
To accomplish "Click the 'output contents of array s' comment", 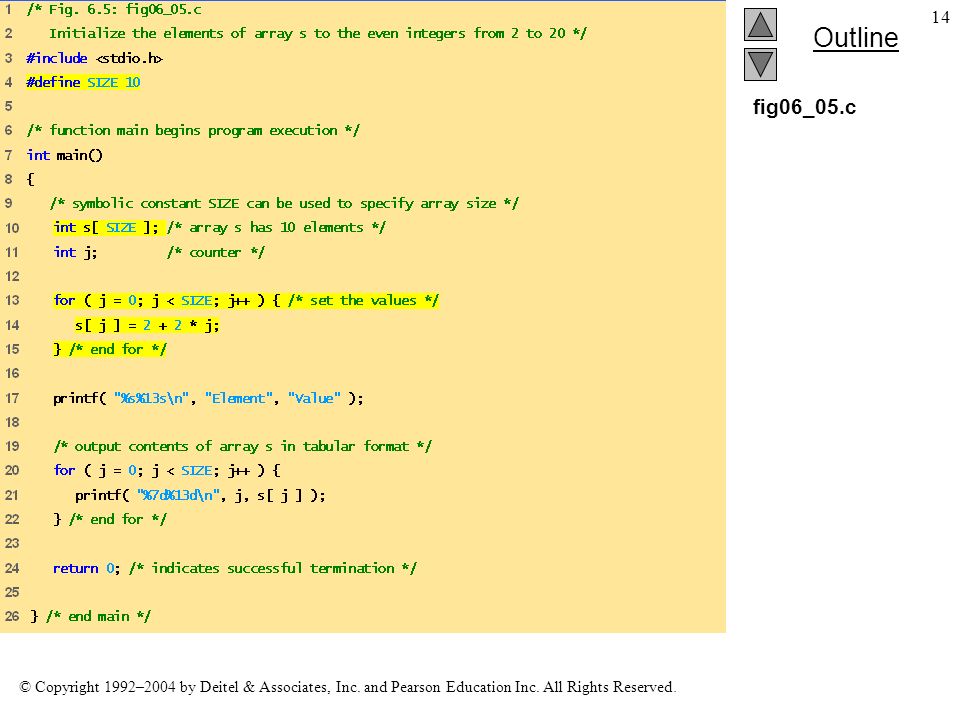I will tap(242, 446).
